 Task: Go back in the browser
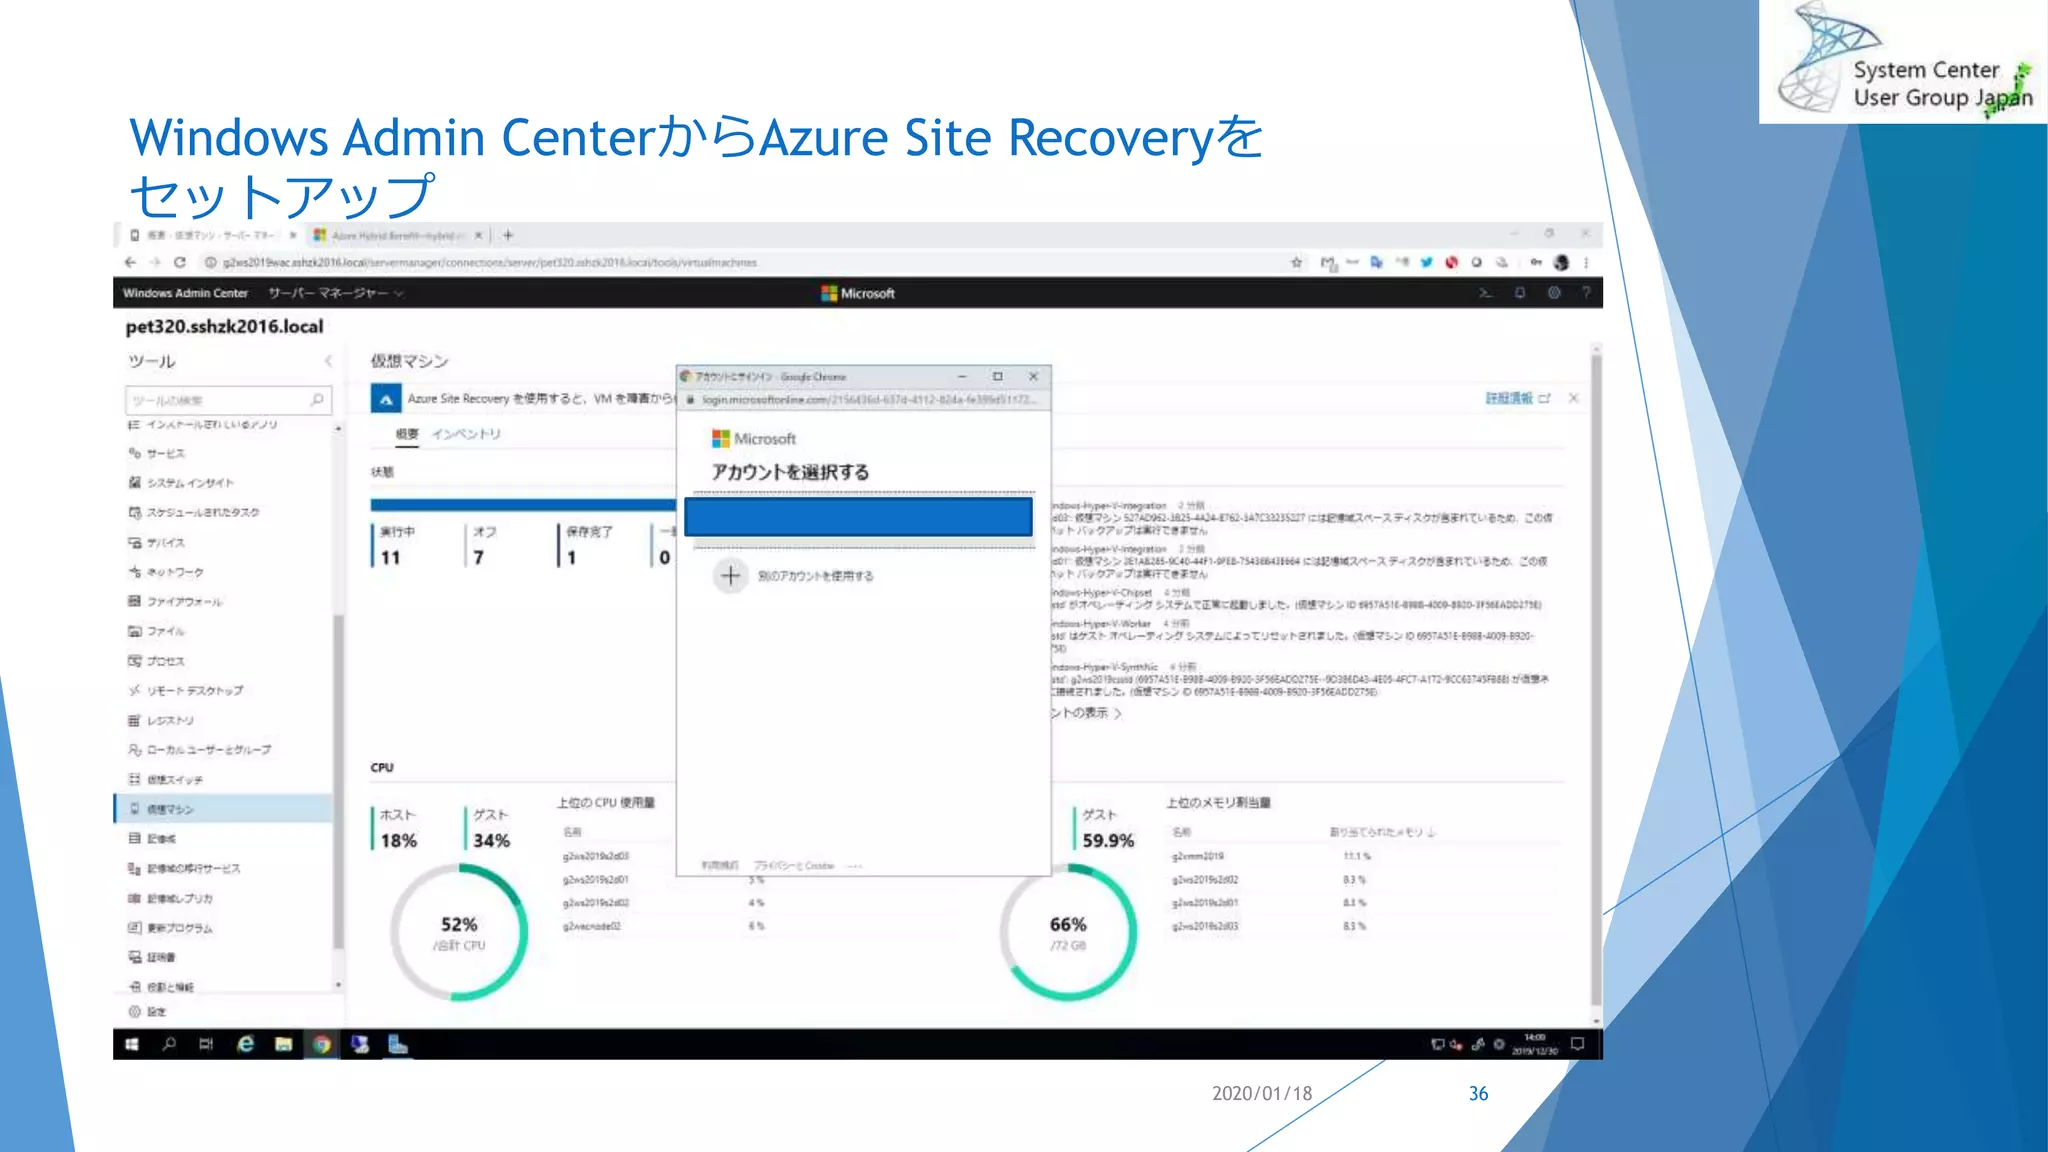coord(130,262)
